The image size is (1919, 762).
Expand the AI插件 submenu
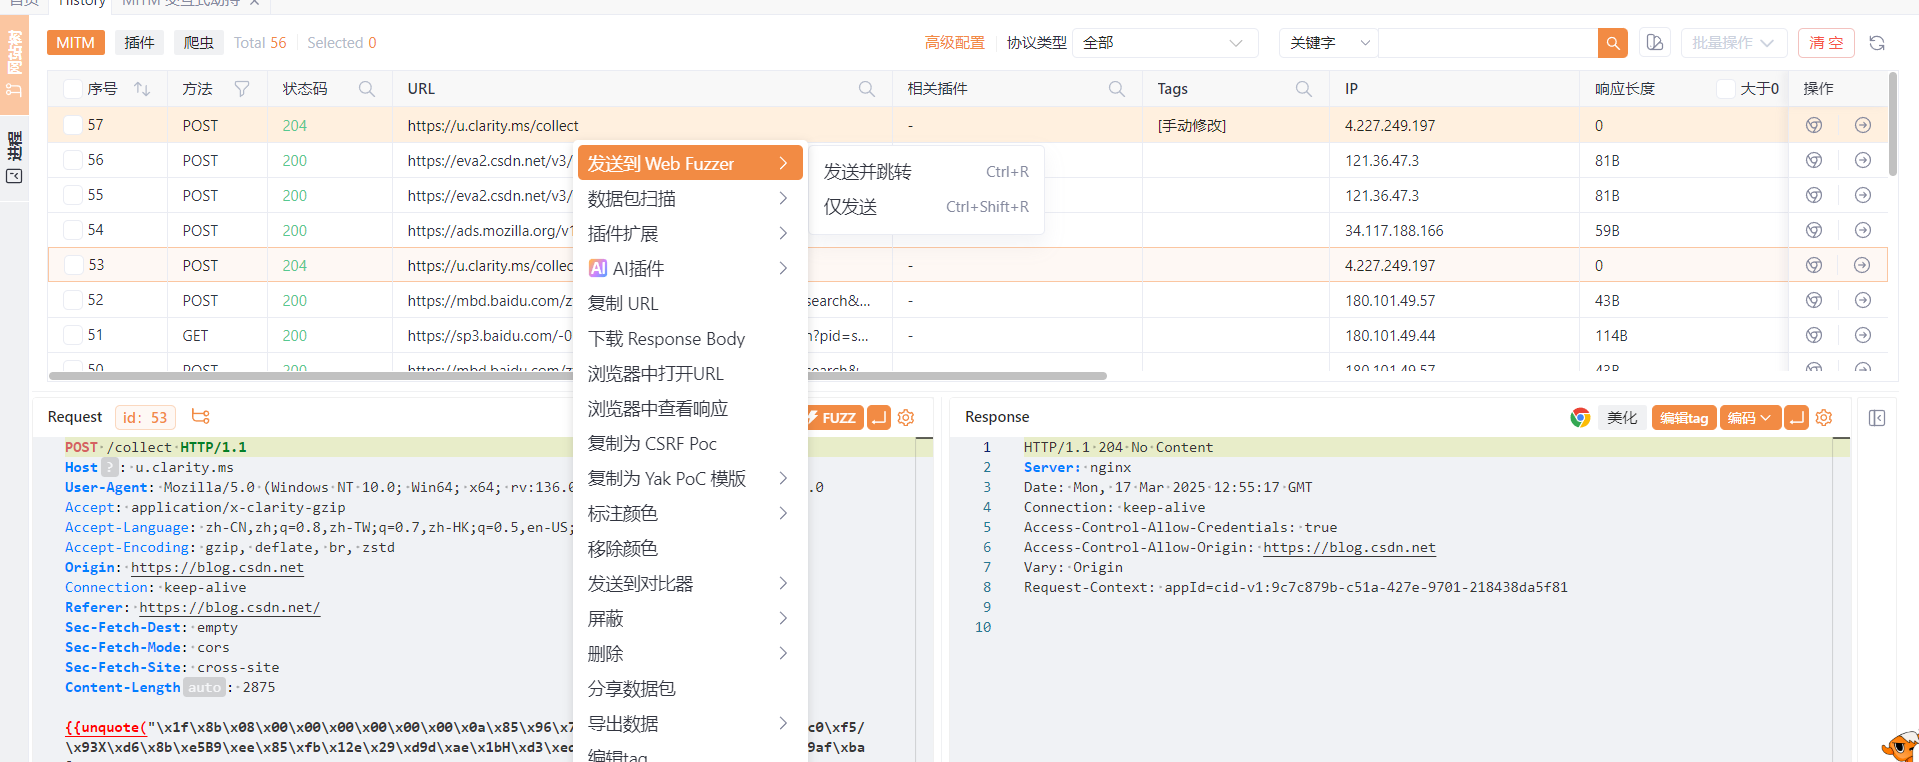[x=689, y=268]
